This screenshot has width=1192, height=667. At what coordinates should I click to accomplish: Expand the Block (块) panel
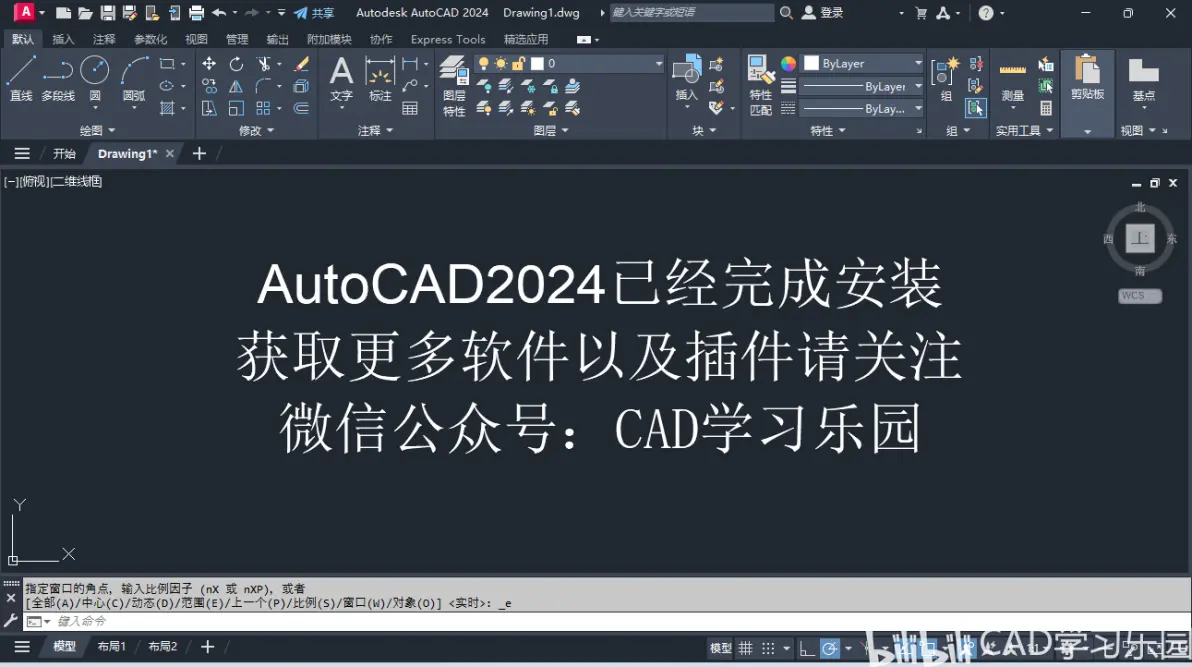(704, 131)
